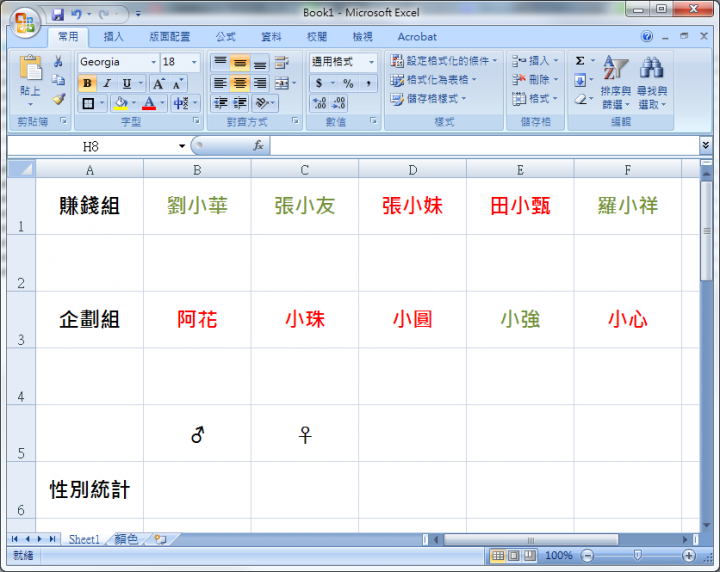
Task: Click Format cells button in ribbon
Action: pos(535,99)
